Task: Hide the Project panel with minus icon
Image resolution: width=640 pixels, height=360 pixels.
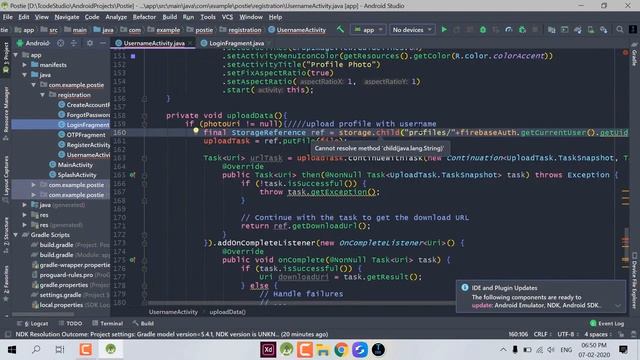Action: click(103, 43)
